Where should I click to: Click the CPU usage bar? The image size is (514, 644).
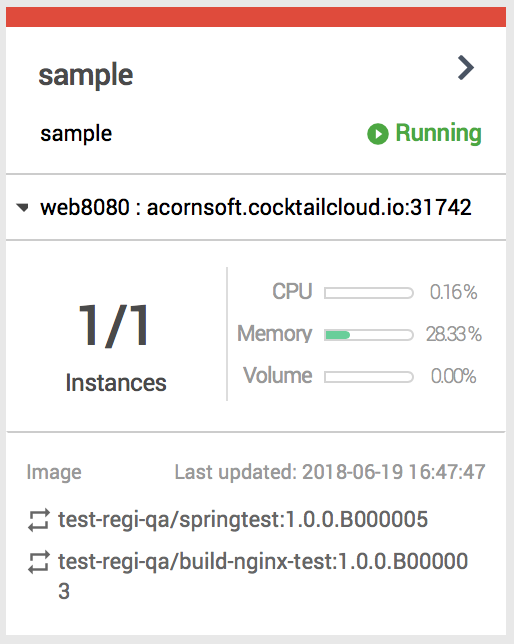[369, 293]
